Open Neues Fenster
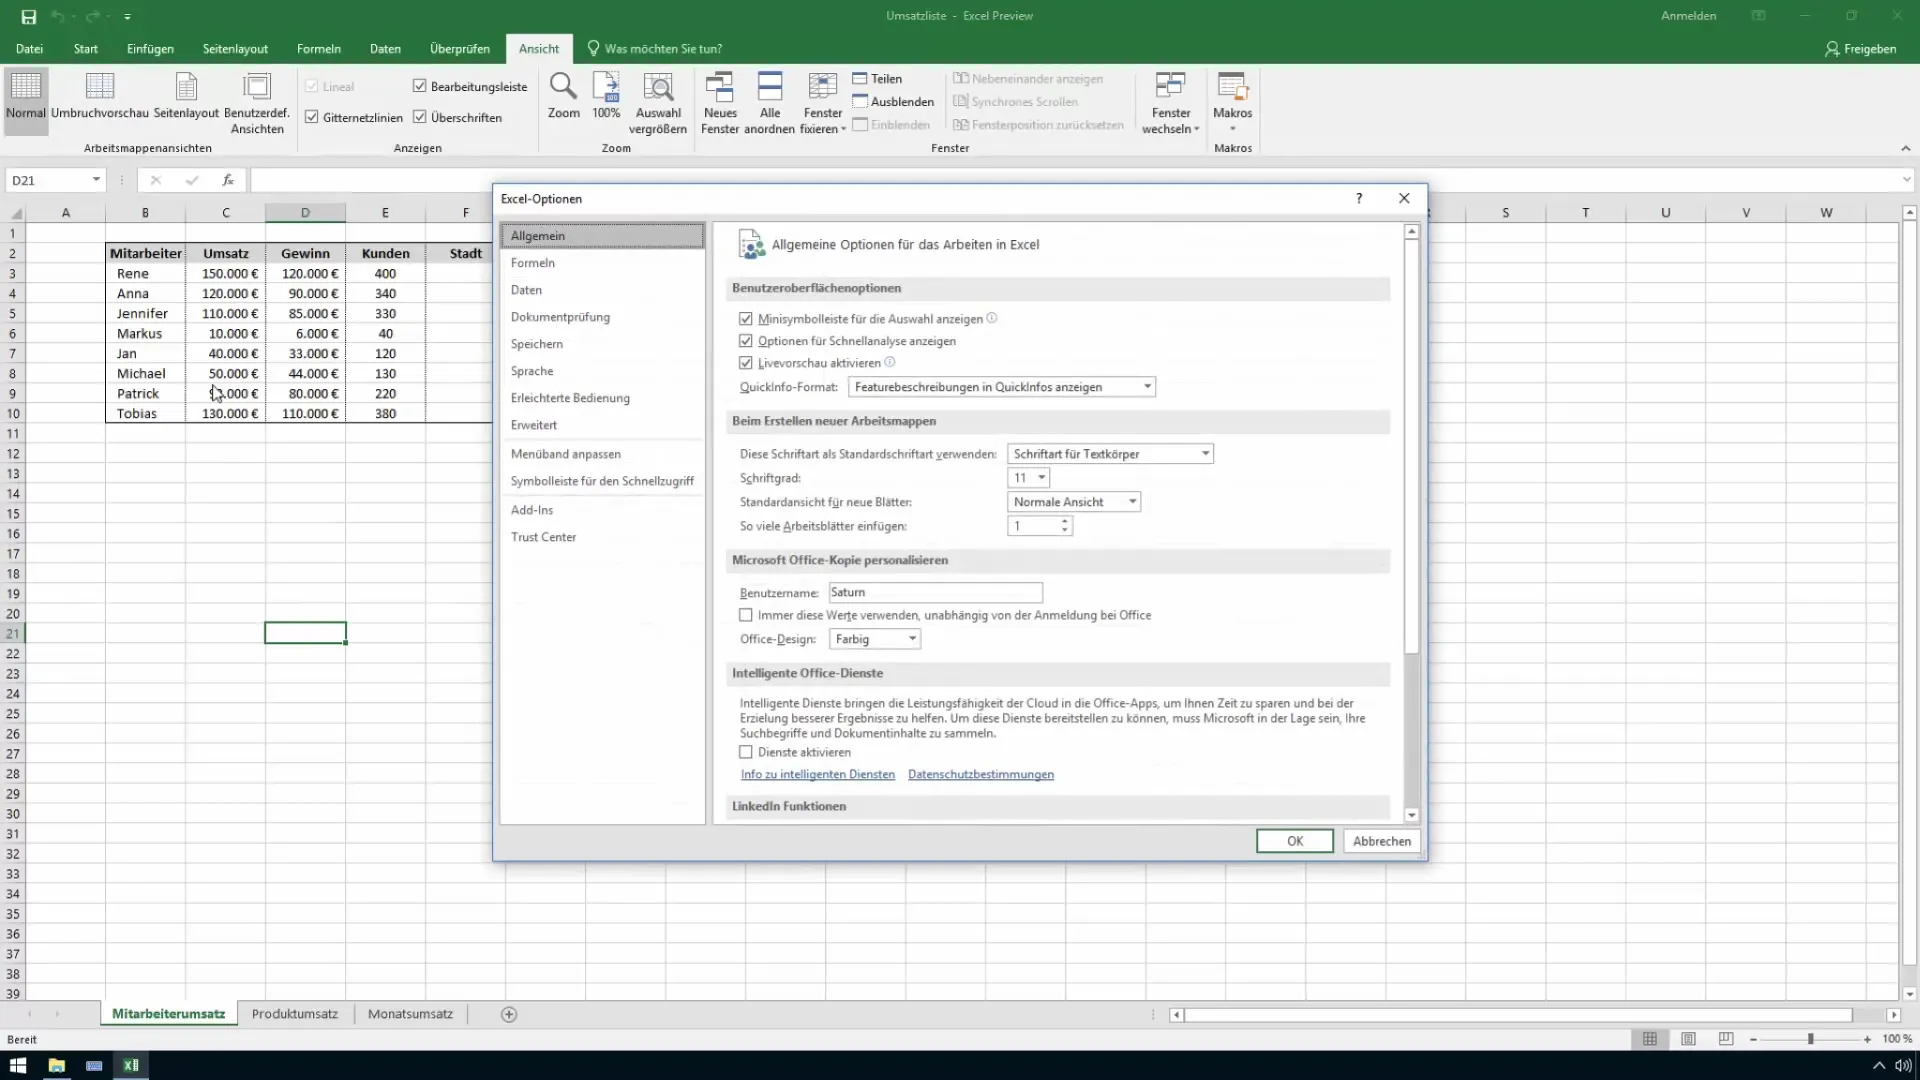The width and height of the screenshot is (1920, 1080). tap(720, 103)
